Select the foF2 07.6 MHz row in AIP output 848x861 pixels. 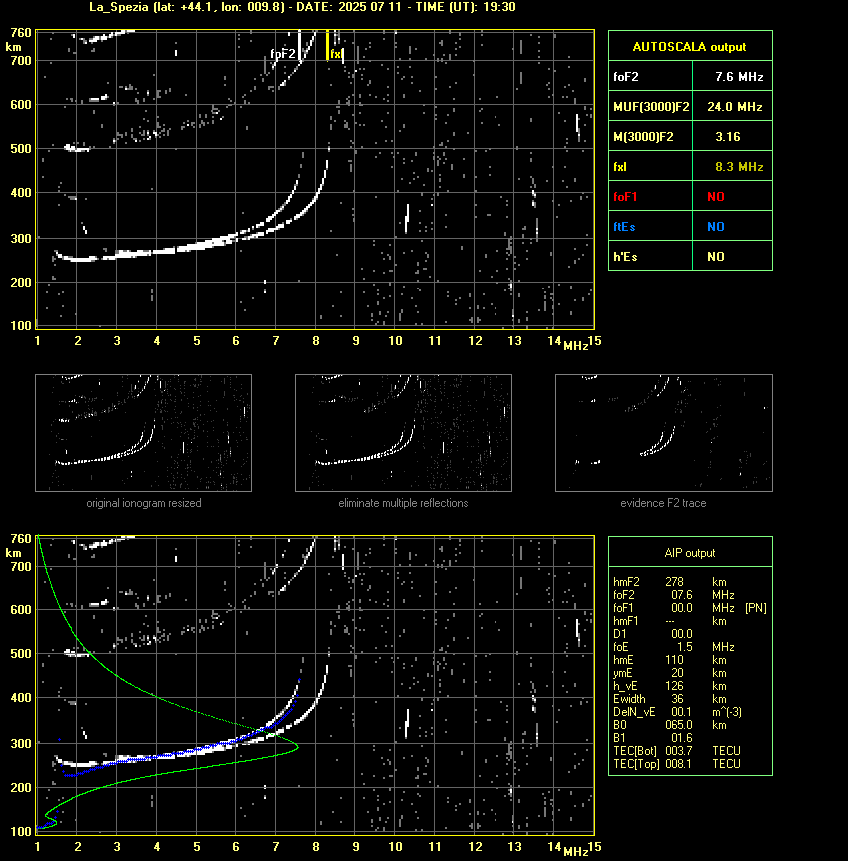coord(674,595)
